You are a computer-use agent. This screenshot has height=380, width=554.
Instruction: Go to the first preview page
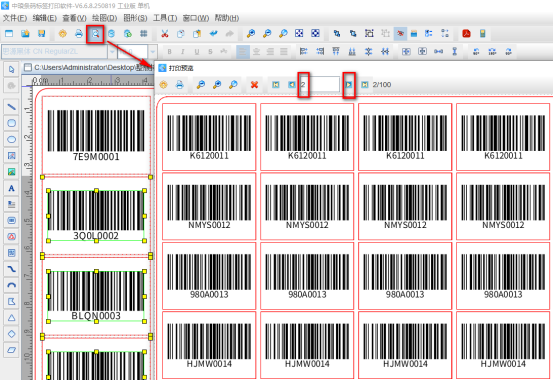click(x=276, y=84)
